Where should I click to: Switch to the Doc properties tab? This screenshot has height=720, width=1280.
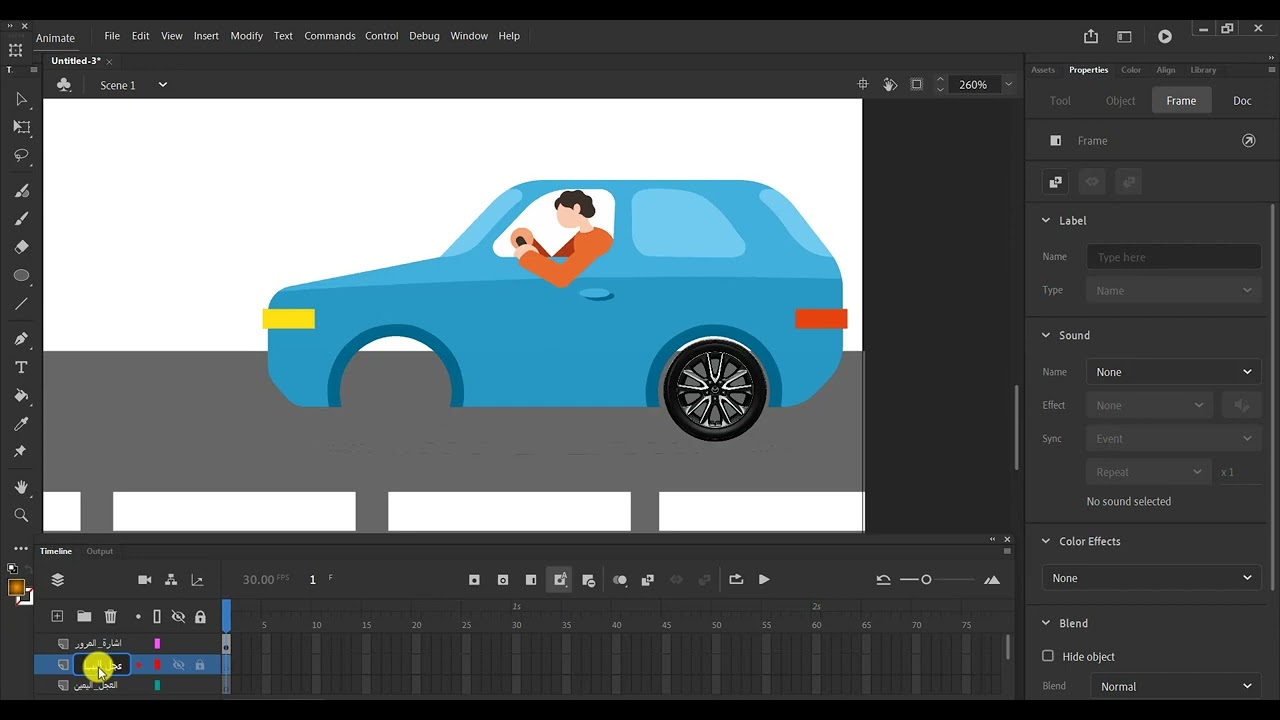pos(1242,100)
